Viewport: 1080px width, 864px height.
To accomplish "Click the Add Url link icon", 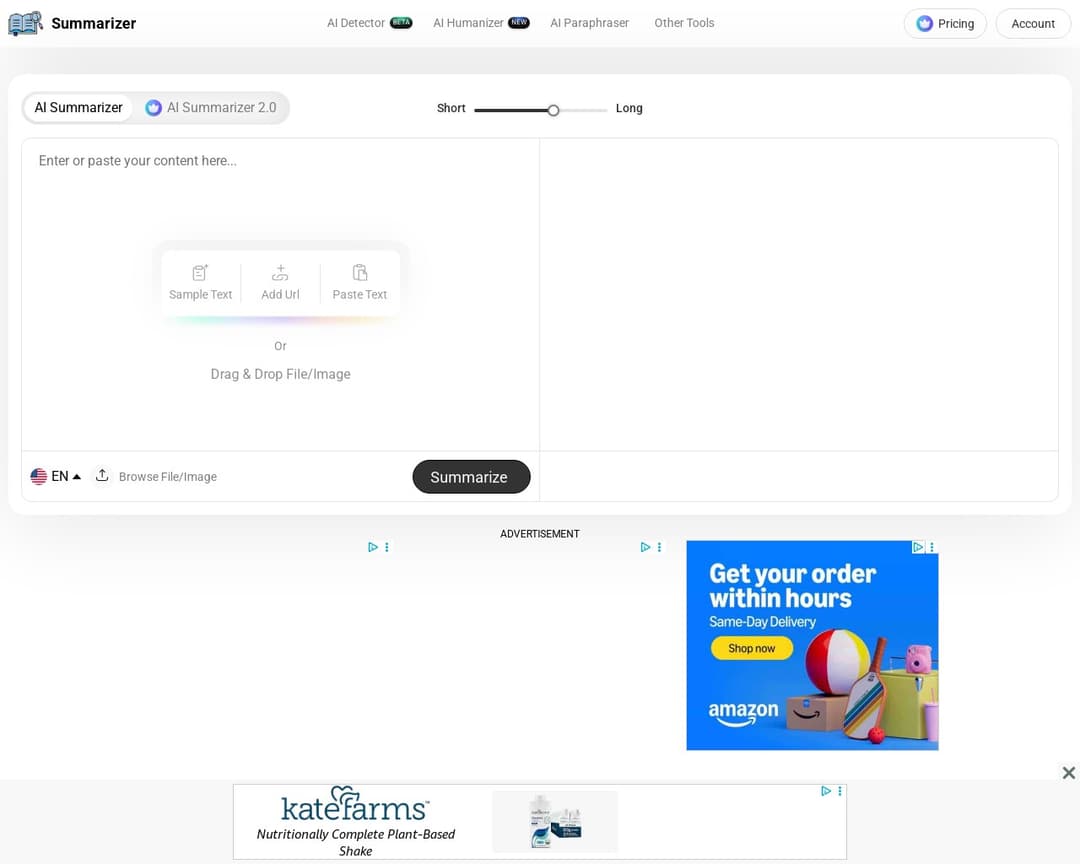I will 280,272.
